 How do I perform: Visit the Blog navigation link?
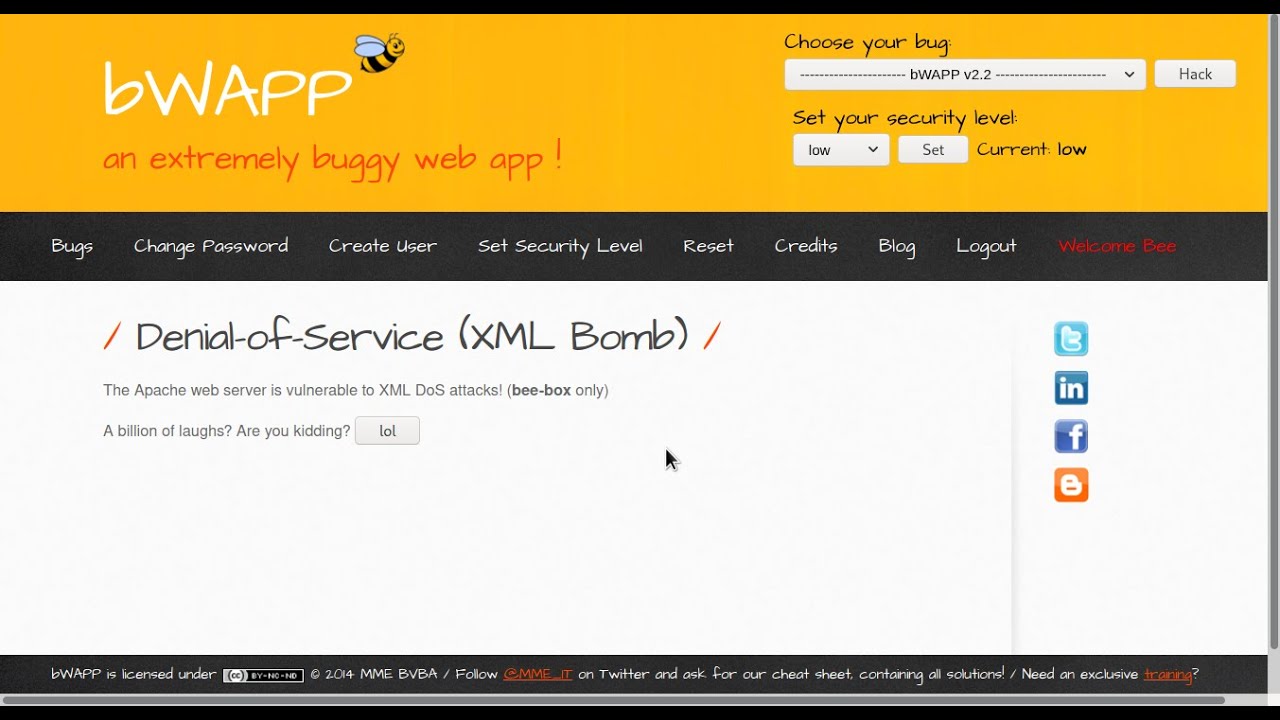(897, 246)
